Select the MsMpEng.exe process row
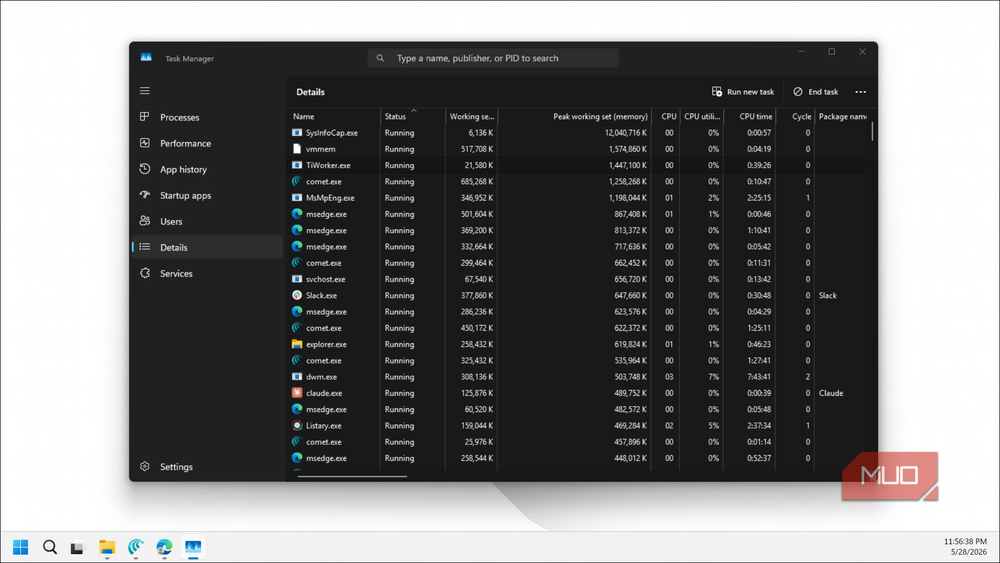 [577, 198]
